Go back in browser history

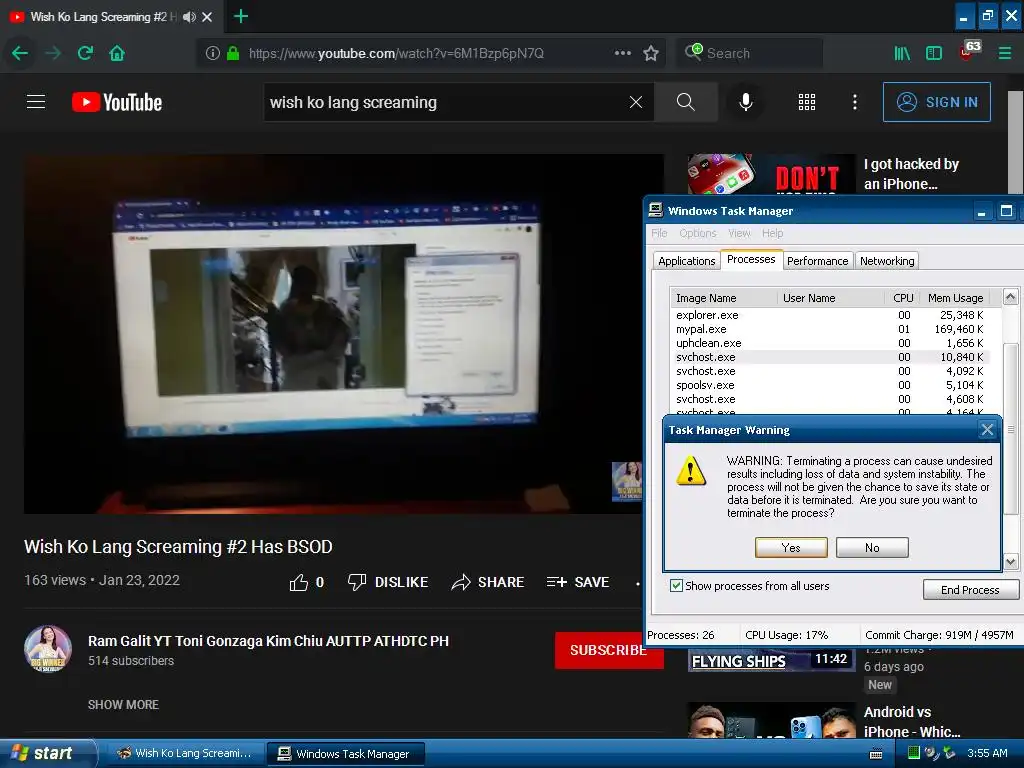[x=20, y=53]
